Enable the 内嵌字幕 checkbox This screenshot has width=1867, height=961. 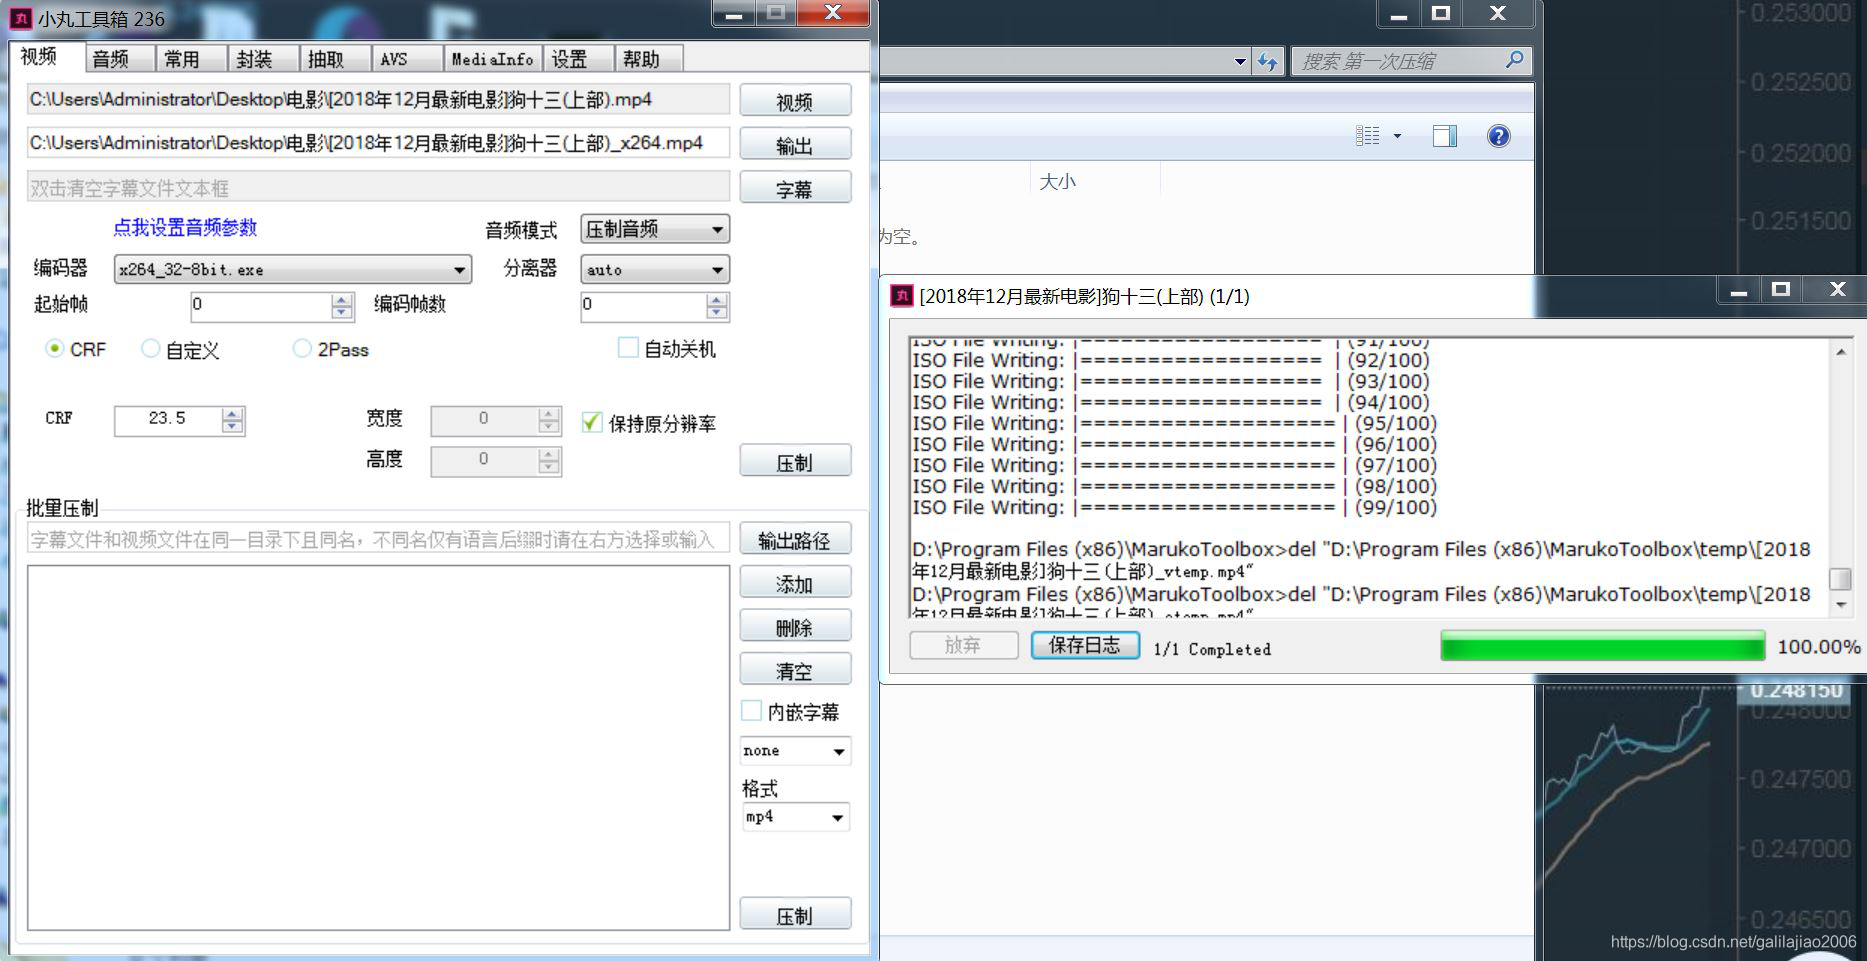click(751, 711)
